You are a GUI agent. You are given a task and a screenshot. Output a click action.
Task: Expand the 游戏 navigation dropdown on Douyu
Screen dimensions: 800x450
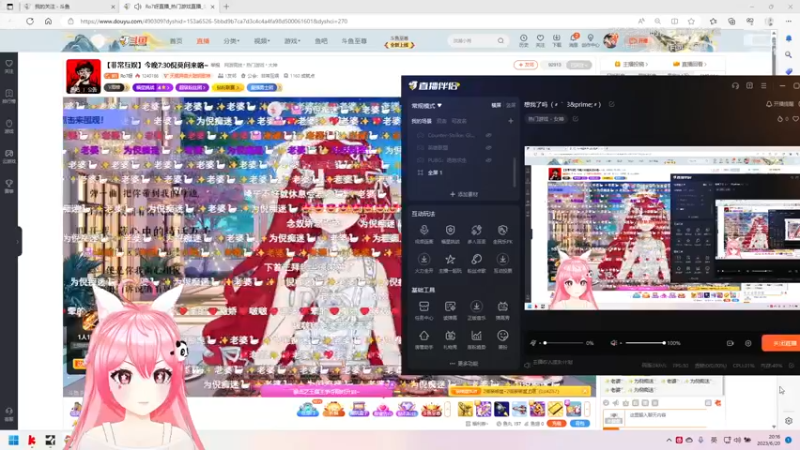coord(292,41)
